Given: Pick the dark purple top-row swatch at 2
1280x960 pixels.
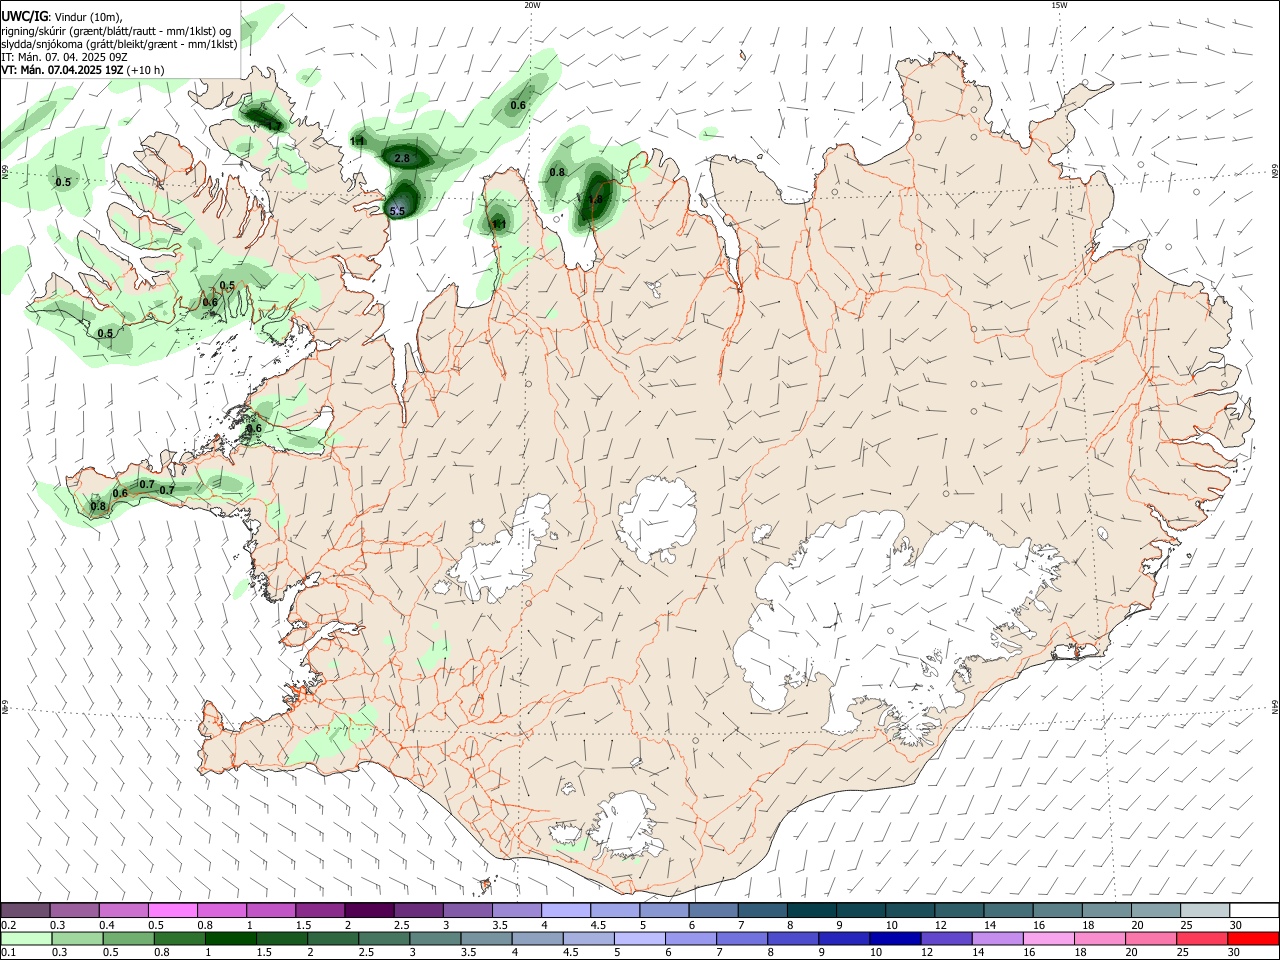Looking at the screenshot, I should 369,910.
